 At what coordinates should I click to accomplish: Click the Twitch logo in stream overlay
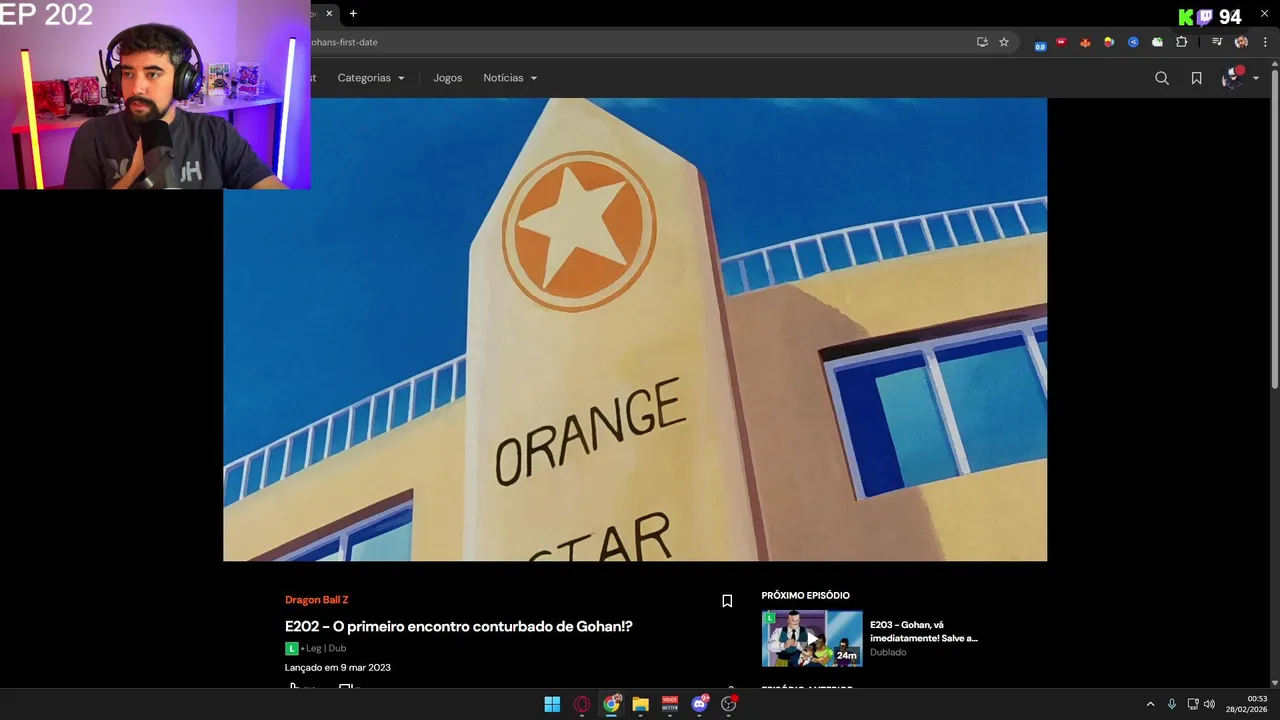coord(1205,17)
